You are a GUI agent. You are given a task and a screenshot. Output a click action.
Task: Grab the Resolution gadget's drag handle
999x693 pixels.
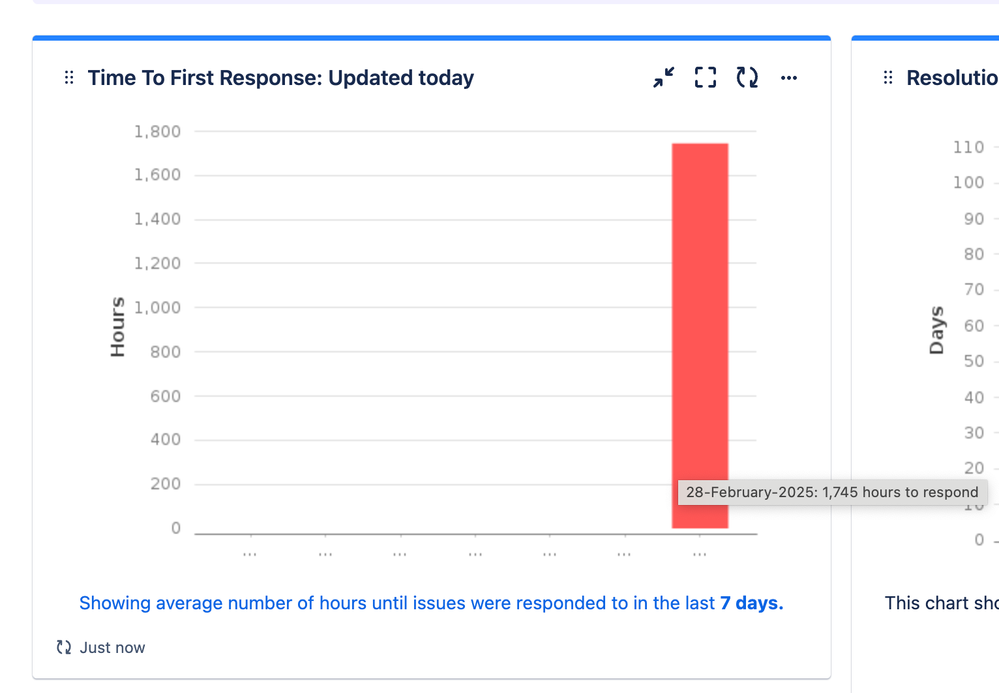click(886, 77)
